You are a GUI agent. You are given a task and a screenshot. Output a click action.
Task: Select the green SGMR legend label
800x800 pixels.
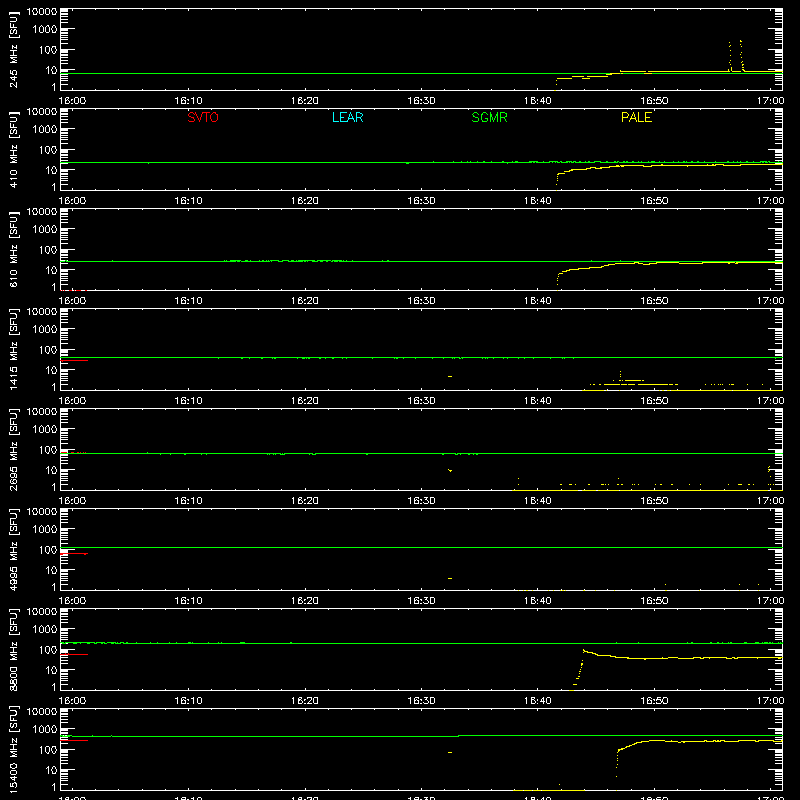(x=489, y=117)
